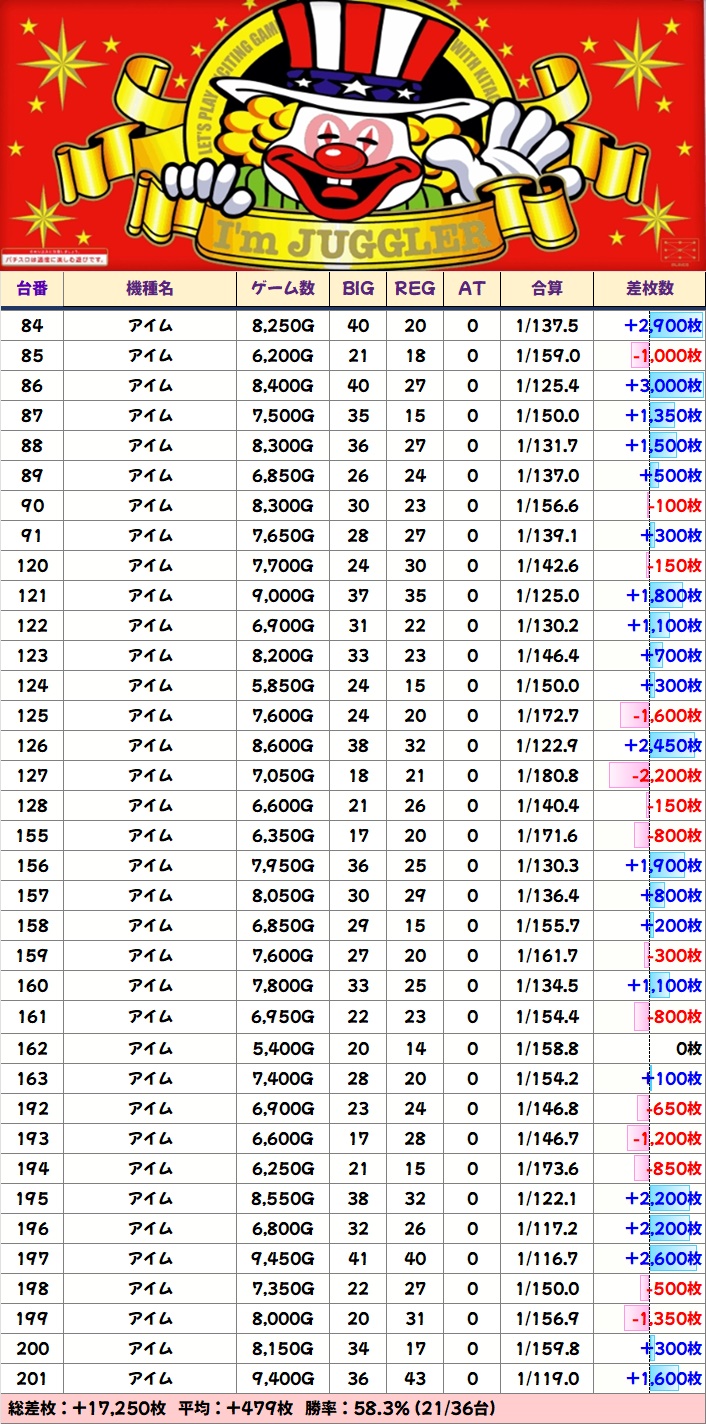The width and height of the screenshot is (706, 1424).
Task: Select machine number 200 cell
Action: pos(32,1349)
